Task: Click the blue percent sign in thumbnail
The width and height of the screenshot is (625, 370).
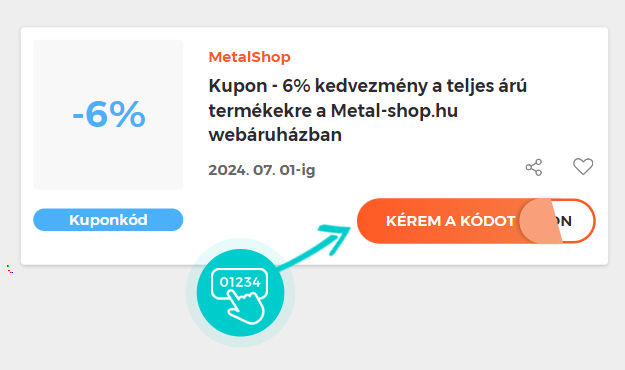Action: tap(127, 114)
